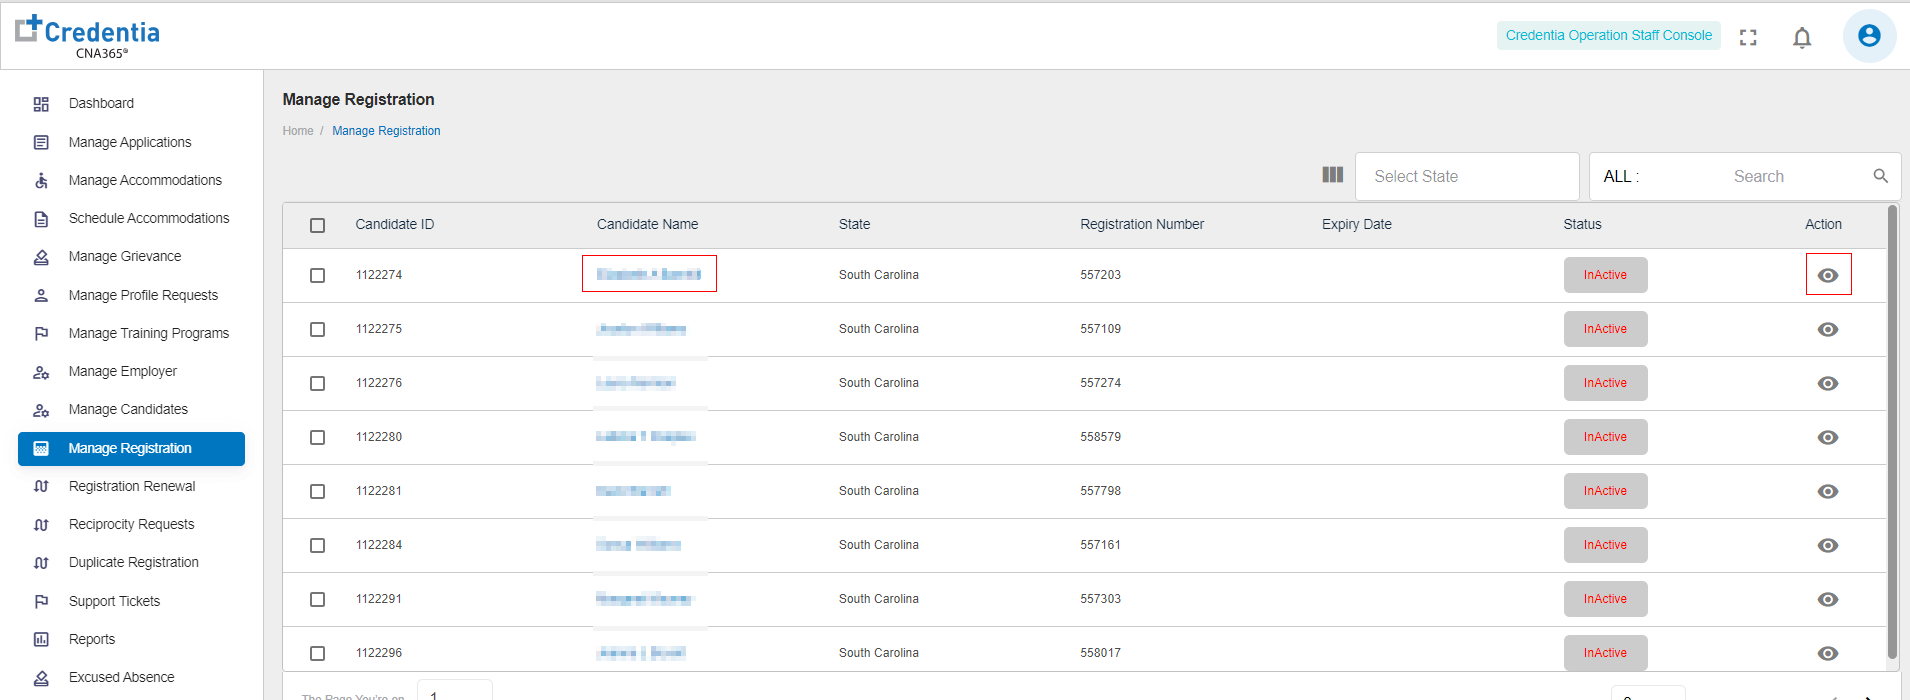Click InActive status button for 1122276

(1605, 383)
